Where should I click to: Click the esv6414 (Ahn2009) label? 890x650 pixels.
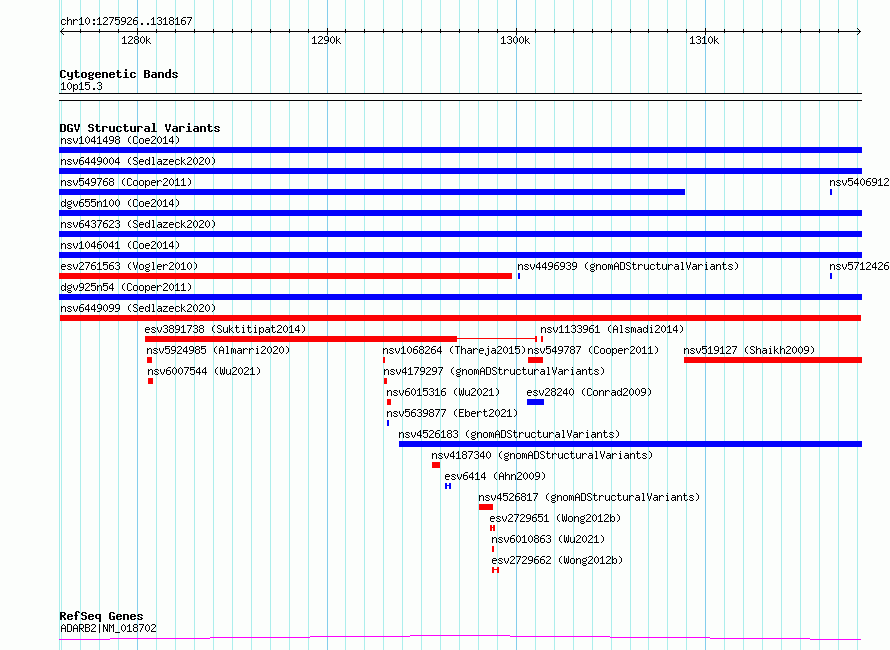click(x=495, y=476)
